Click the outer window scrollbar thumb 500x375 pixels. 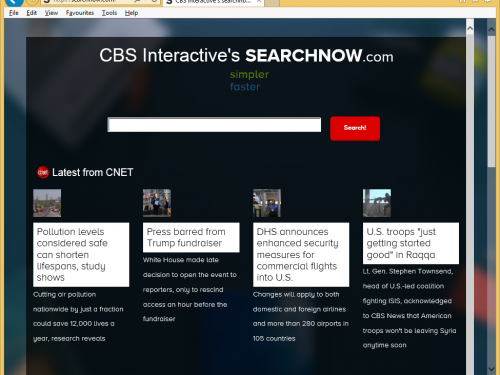tap(491, 101)
